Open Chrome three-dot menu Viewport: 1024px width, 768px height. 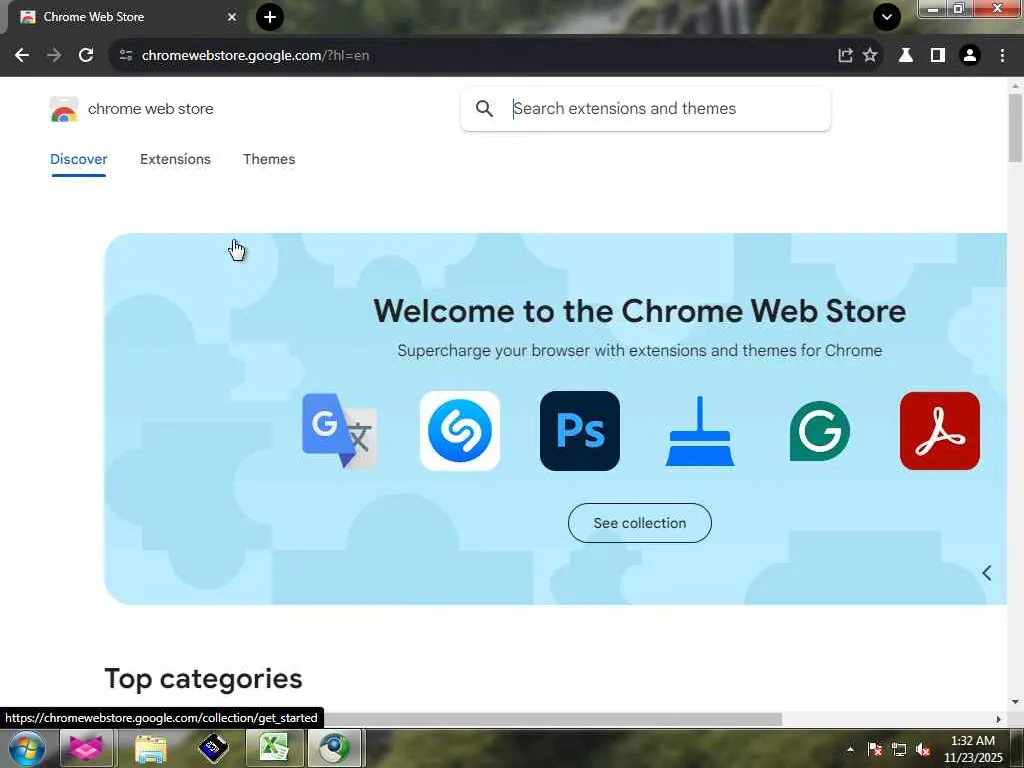click(x=1002, y=56)
